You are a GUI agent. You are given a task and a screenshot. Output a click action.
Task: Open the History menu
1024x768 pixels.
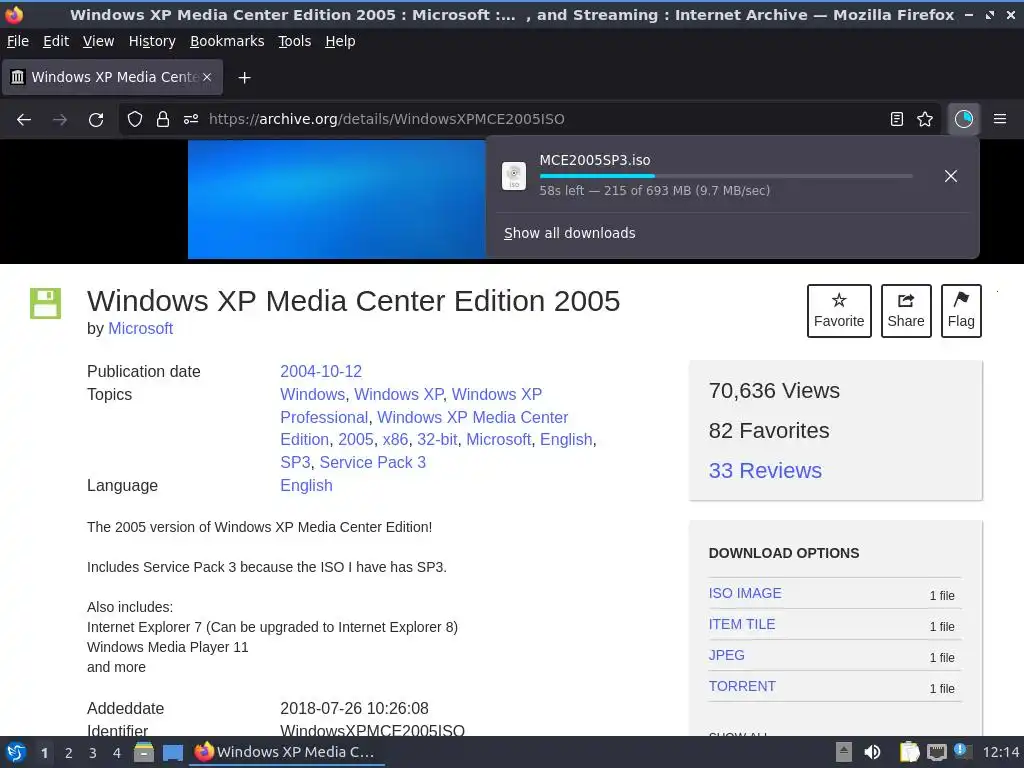(152, 41)
